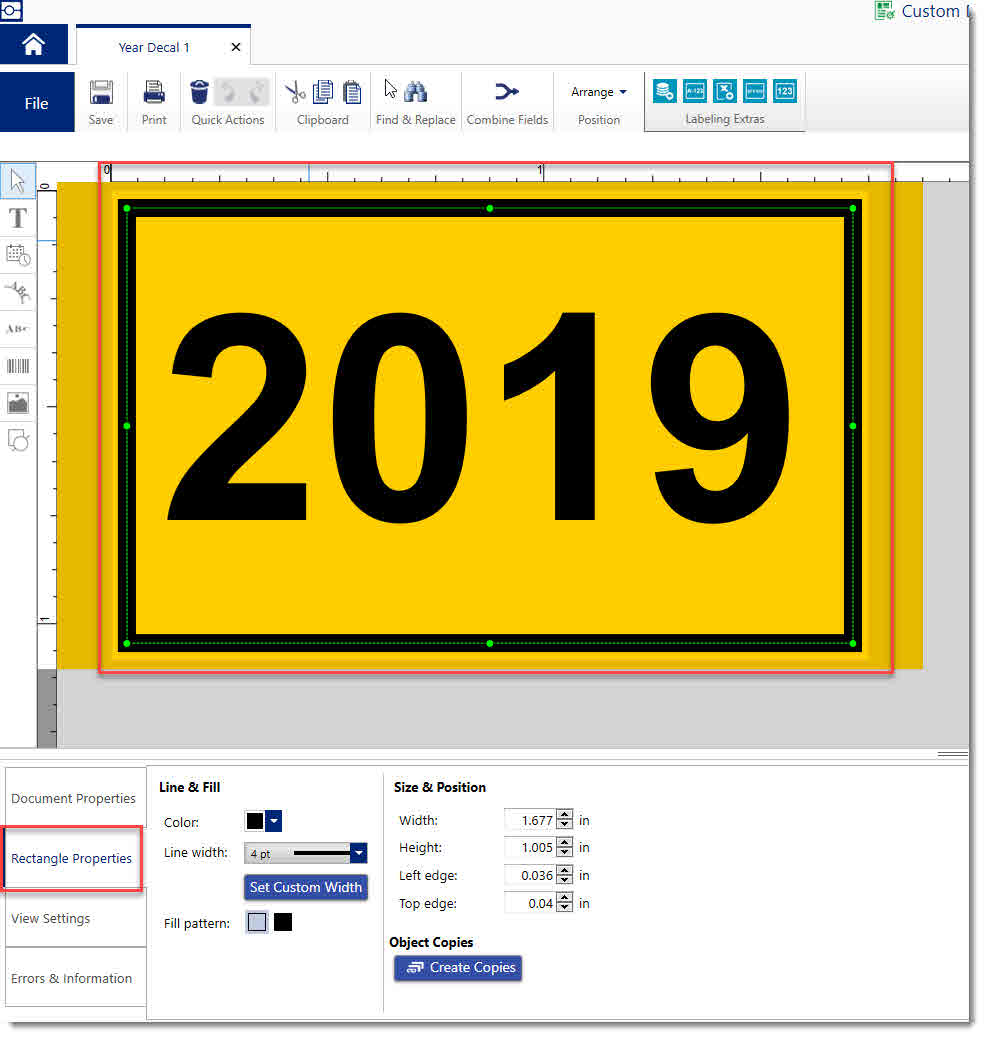Choose the solid black fill pattern

click(x=283, y=922)
